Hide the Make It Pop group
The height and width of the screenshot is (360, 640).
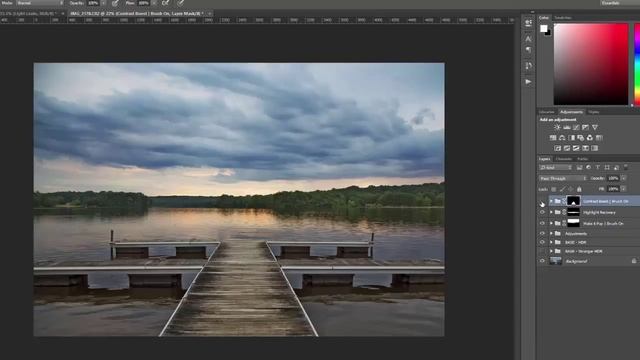click(542, 223)
